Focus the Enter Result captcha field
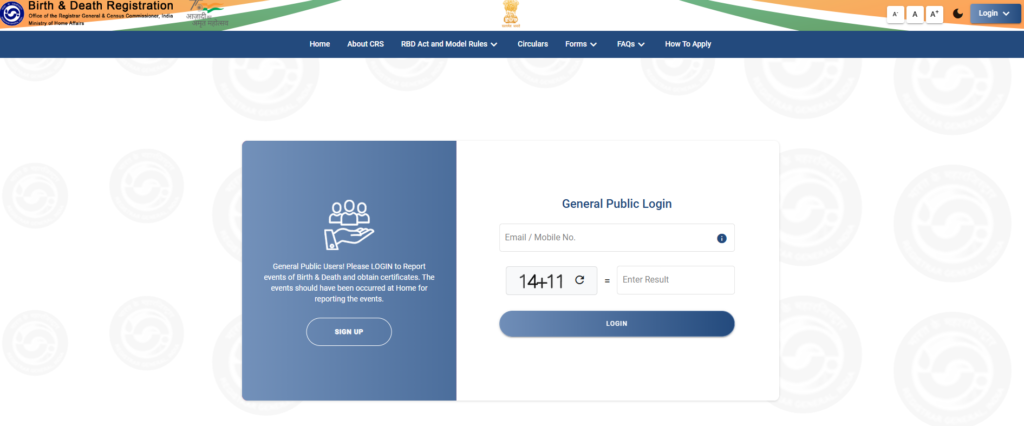The height and width of the screenshot is (426, 1024). pyautogui.click(x=675, y=280)
